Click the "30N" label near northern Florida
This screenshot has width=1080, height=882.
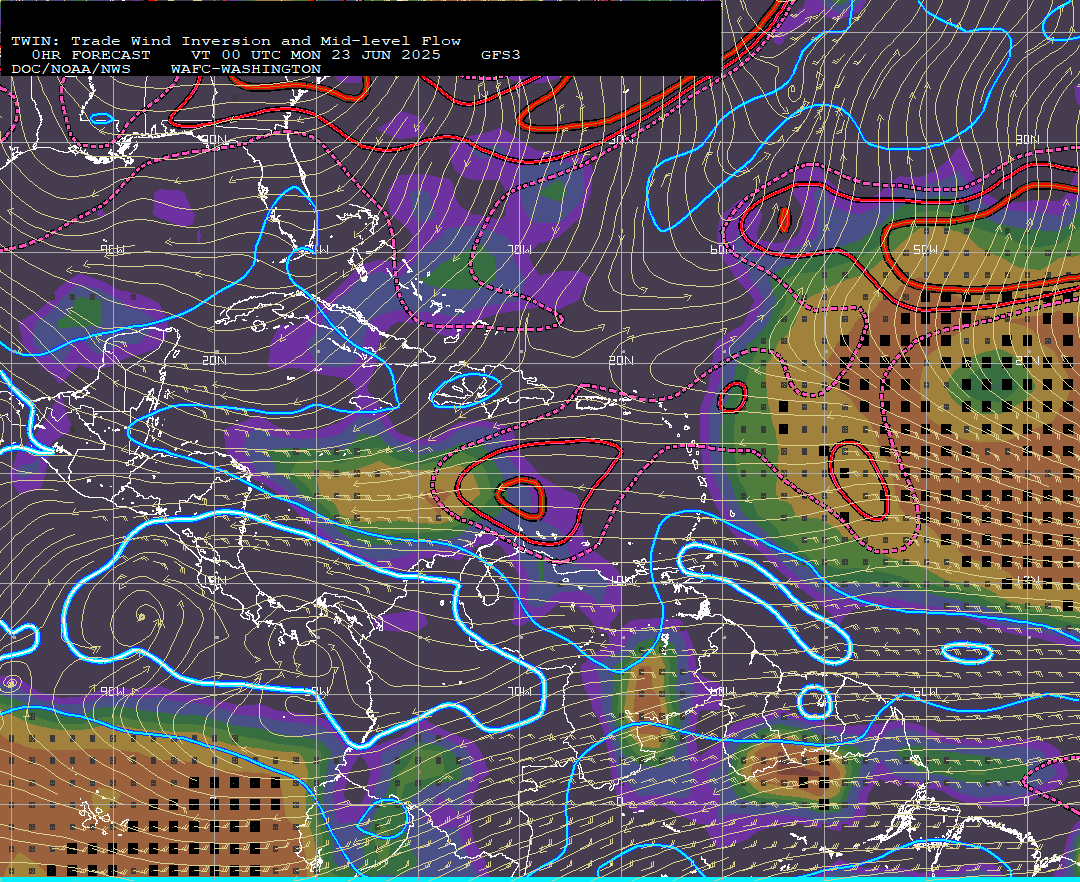click(x=215, y=140)
